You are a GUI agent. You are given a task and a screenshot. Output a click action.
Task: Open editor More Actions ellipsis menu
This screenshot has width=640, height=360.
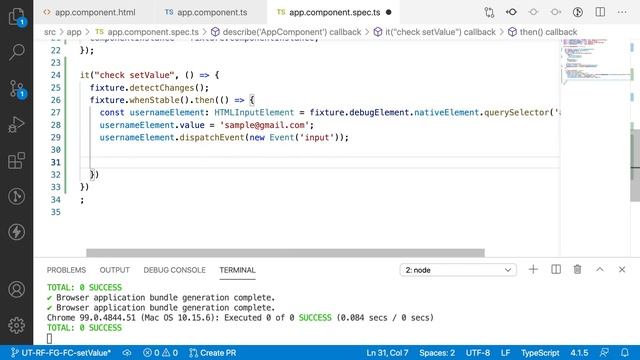622,12
